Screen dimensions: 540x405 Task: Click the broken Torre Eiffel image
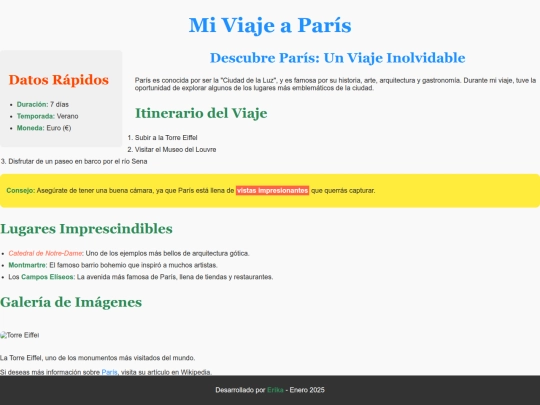[20, 335]
